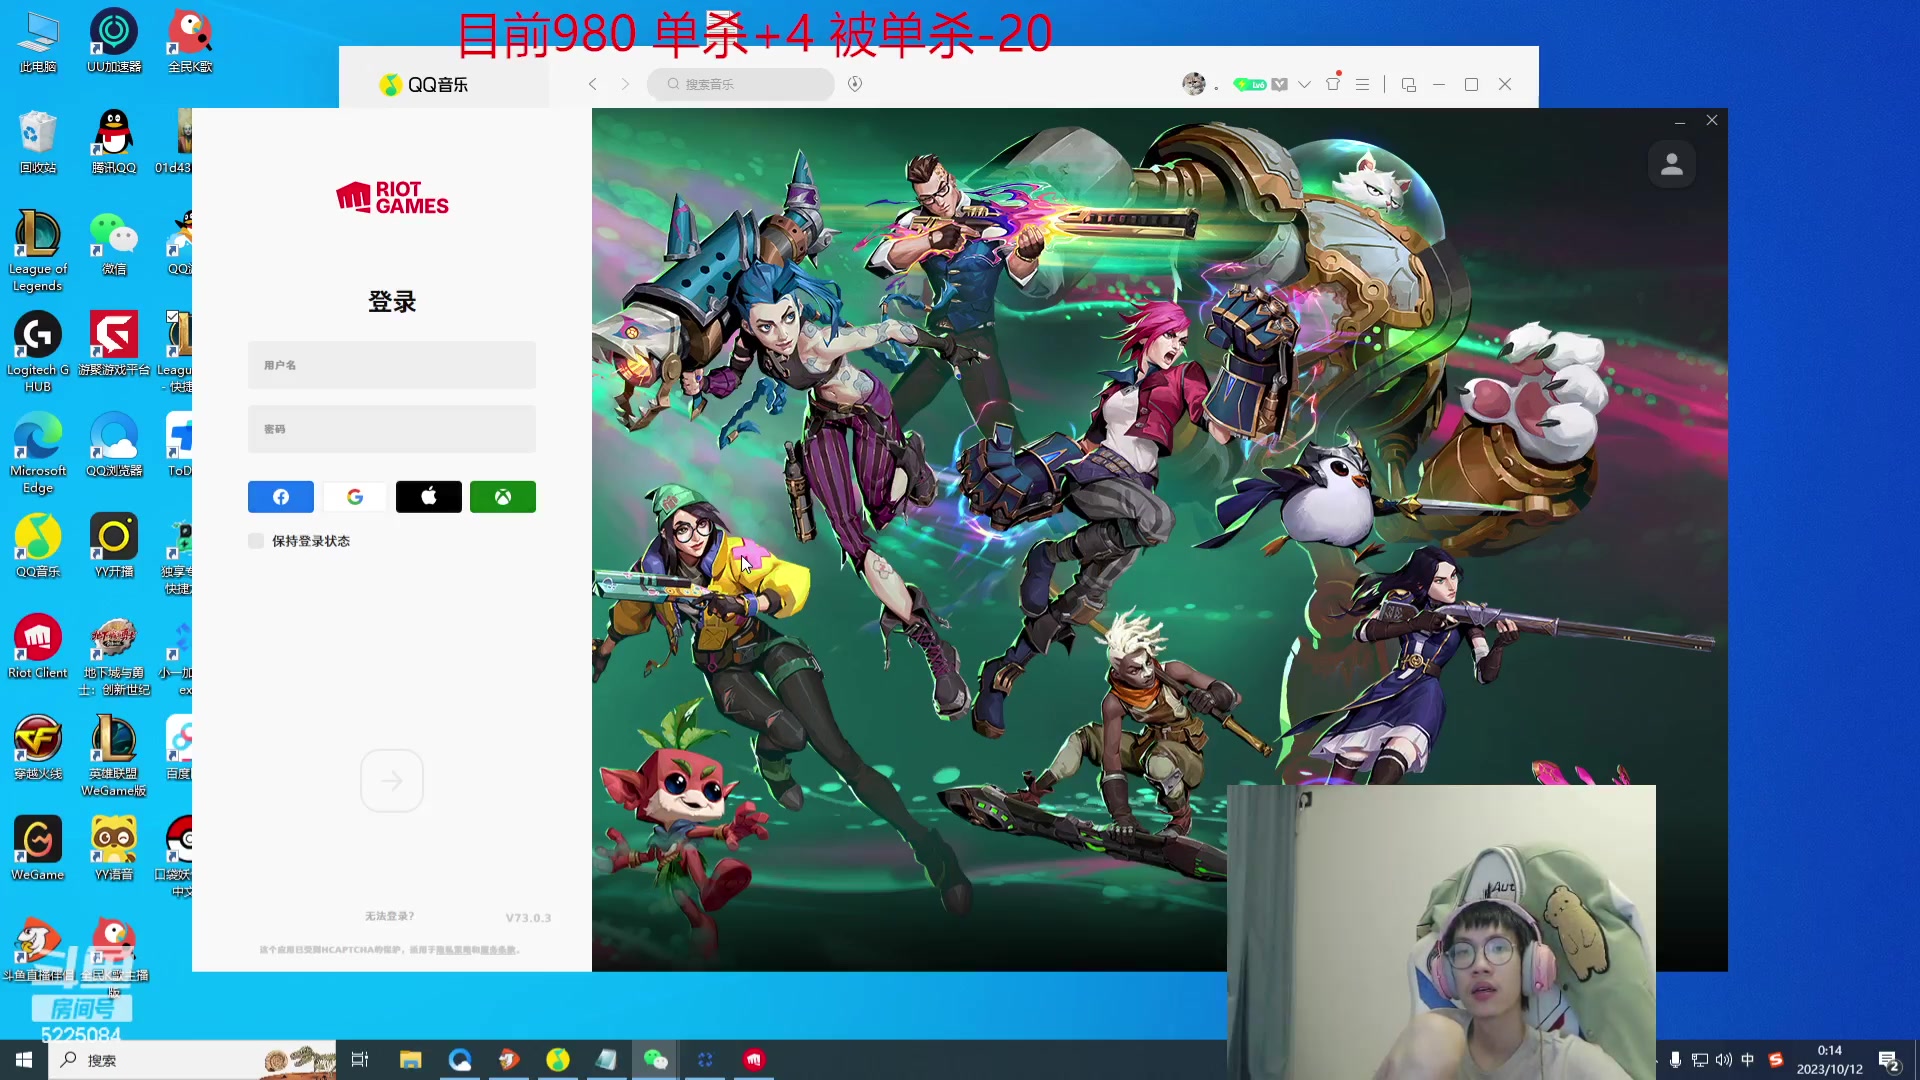
Task: Open the volume control in system tray
Action: (1723, 1060)
